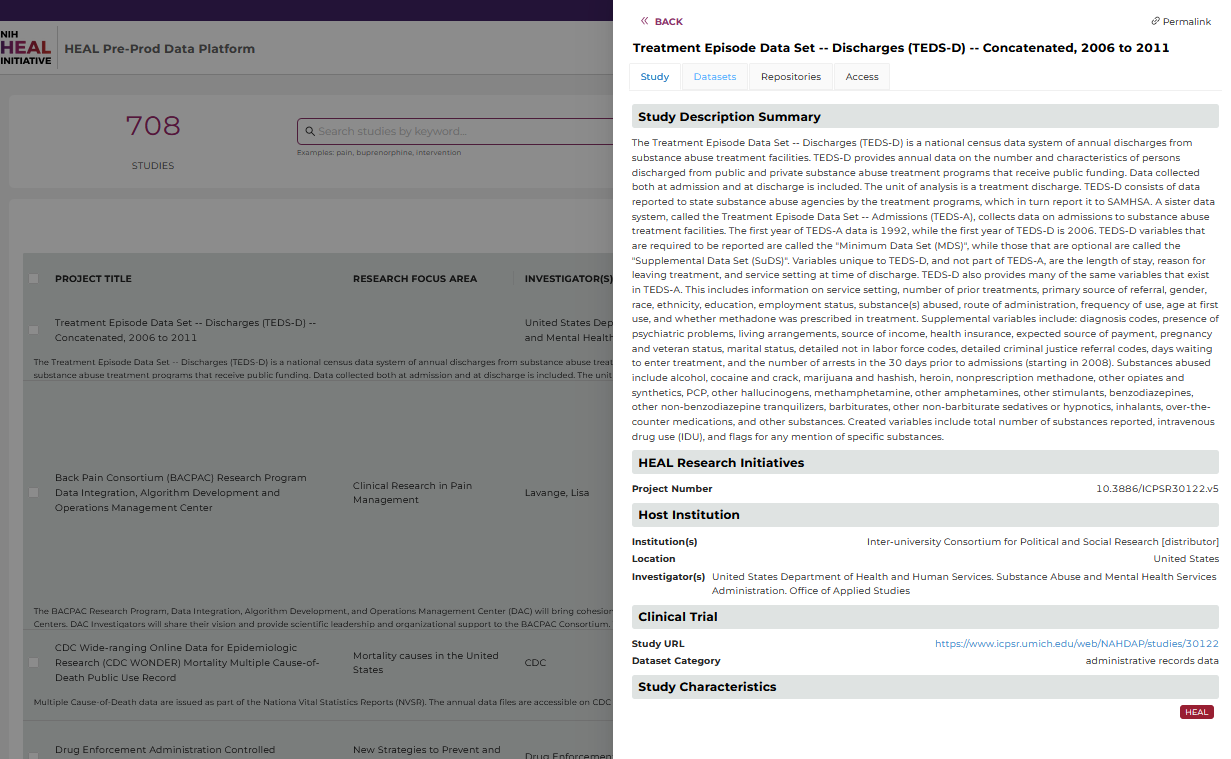Copy the study Permalink
Screen dimensions: 1231x759
(1181, 21)
